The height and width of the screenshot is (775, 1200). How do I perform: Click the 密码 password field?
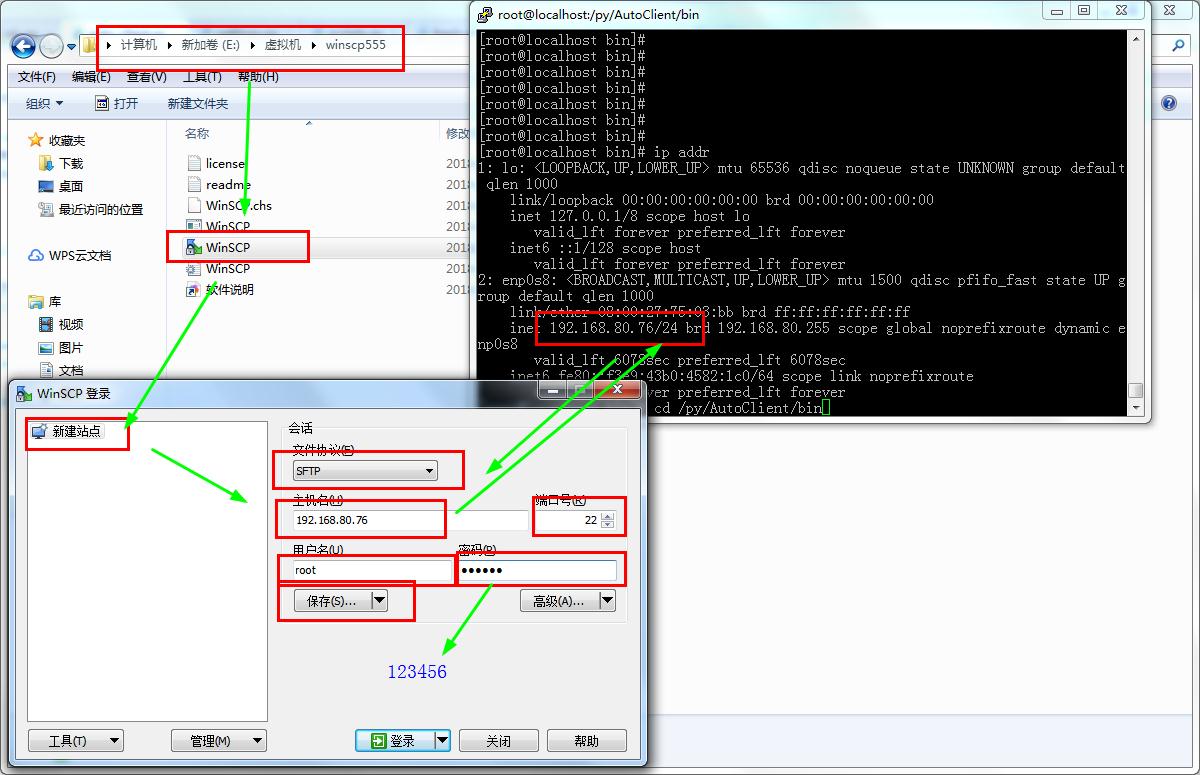538,570
